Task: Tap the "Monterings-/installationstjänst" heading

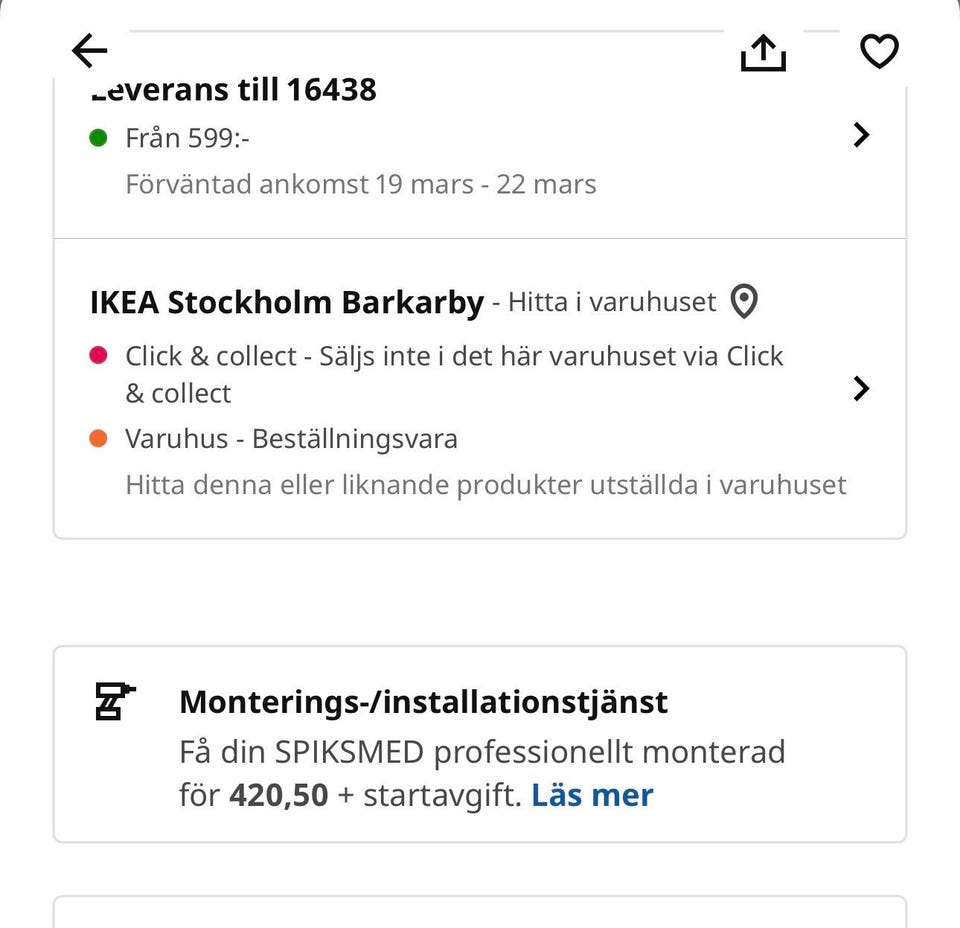Action: 423,701
